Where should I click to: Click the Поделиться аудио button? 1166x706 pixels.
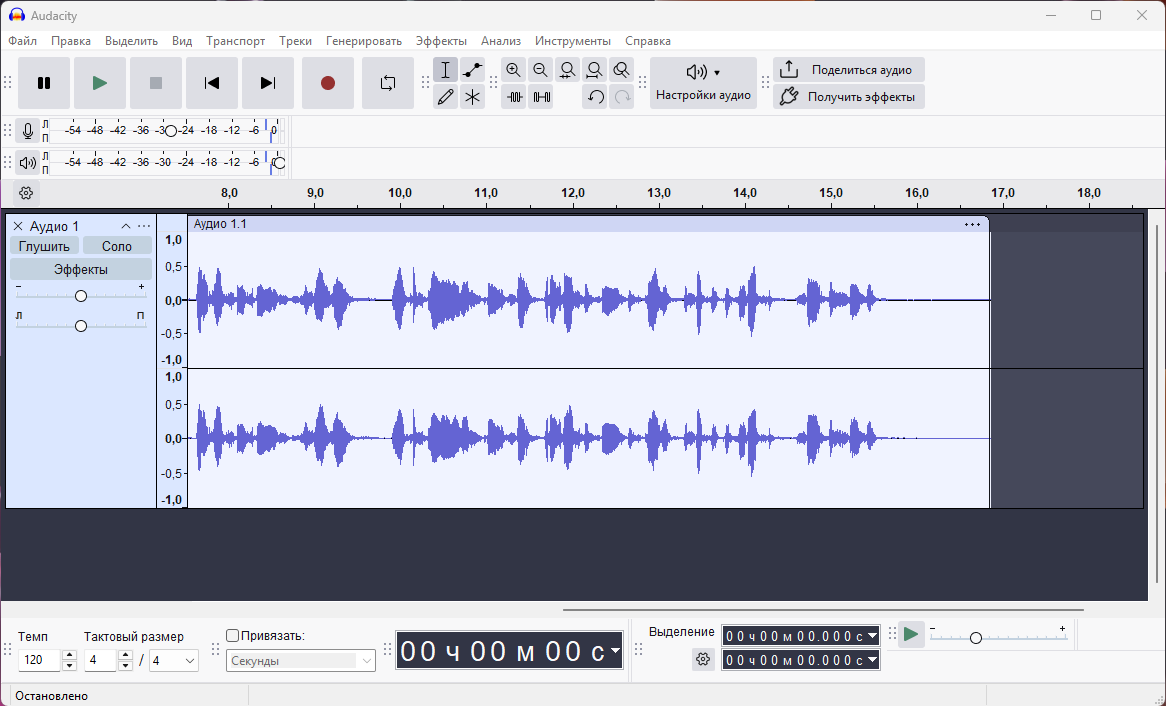[849, 70]
